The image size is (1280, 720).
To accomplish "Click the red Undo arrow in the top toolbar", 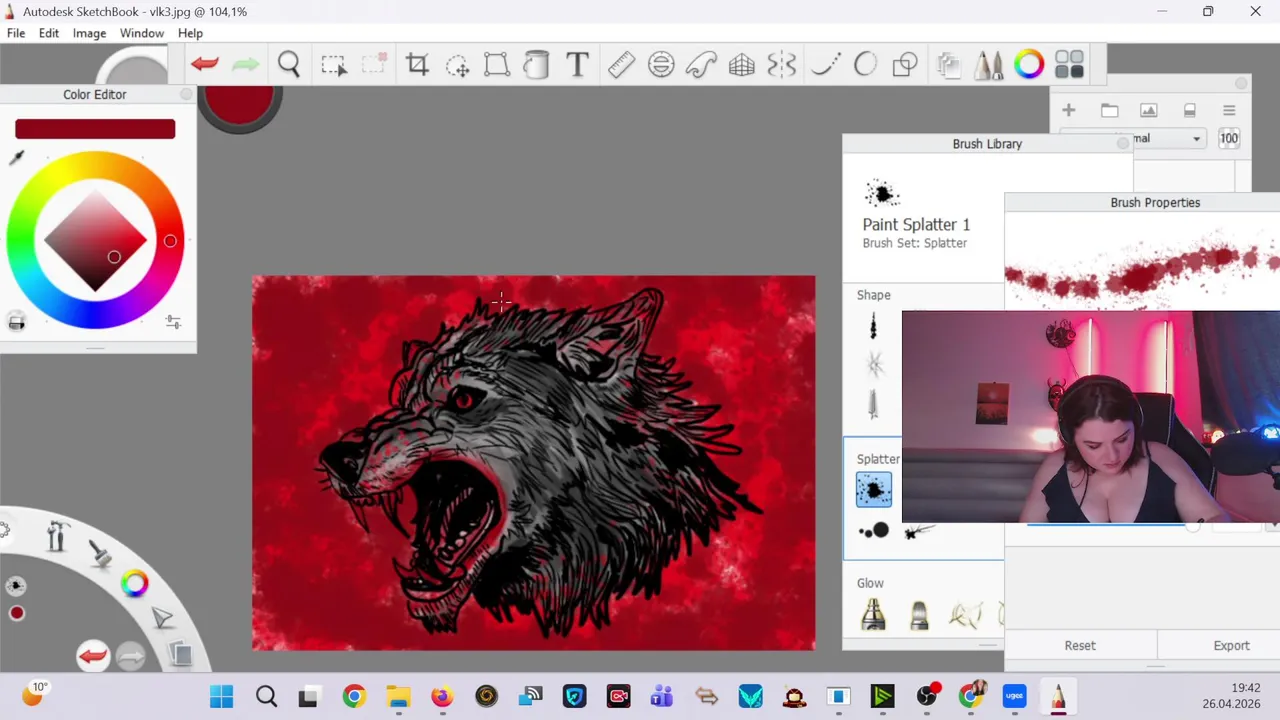I will click(205, 65).
